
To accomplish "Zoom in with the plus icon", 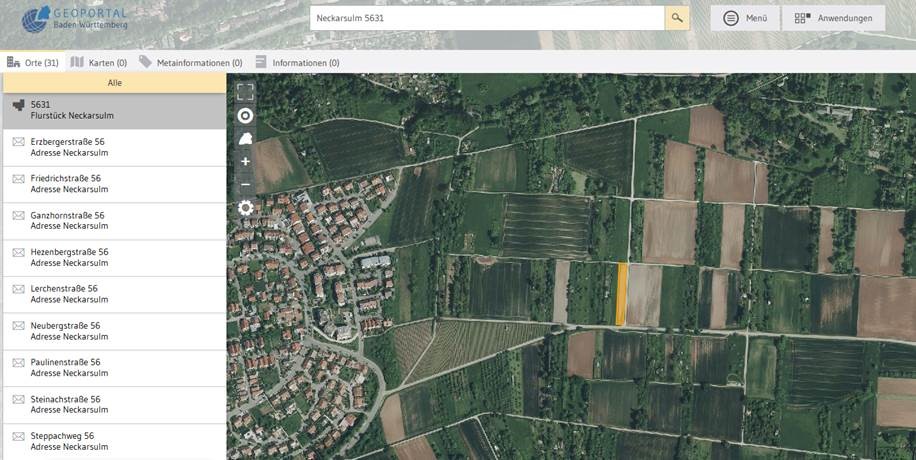I will pos(245,162).
